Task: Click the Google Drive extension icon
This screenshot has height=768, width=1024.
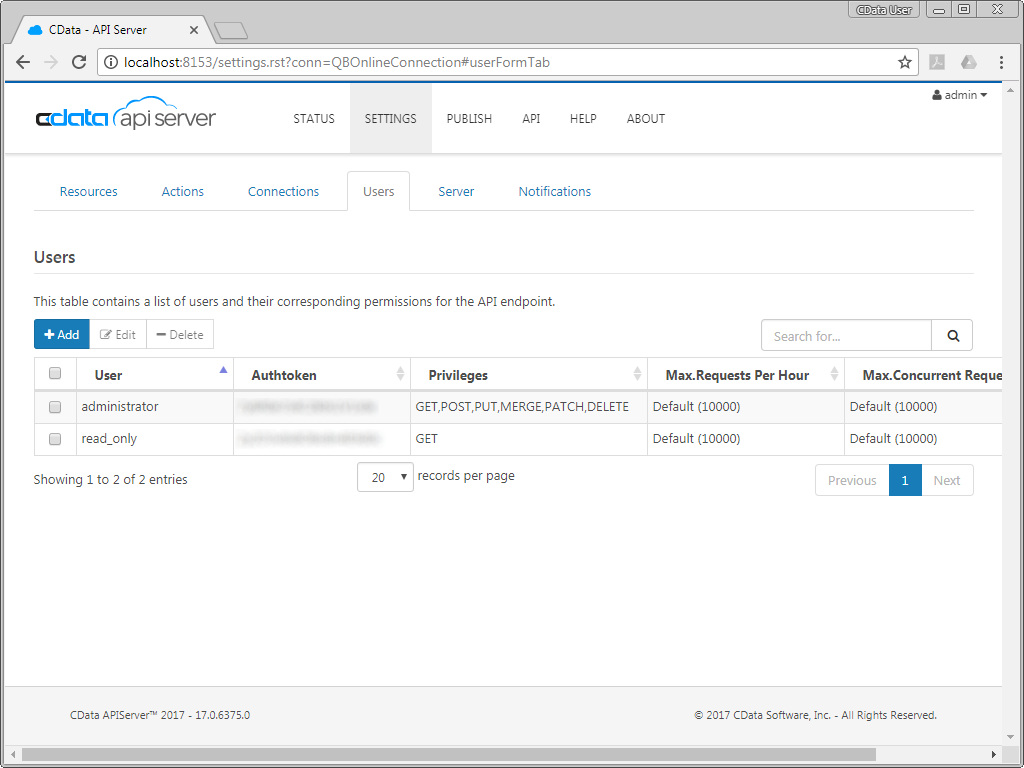Action: 968,62
